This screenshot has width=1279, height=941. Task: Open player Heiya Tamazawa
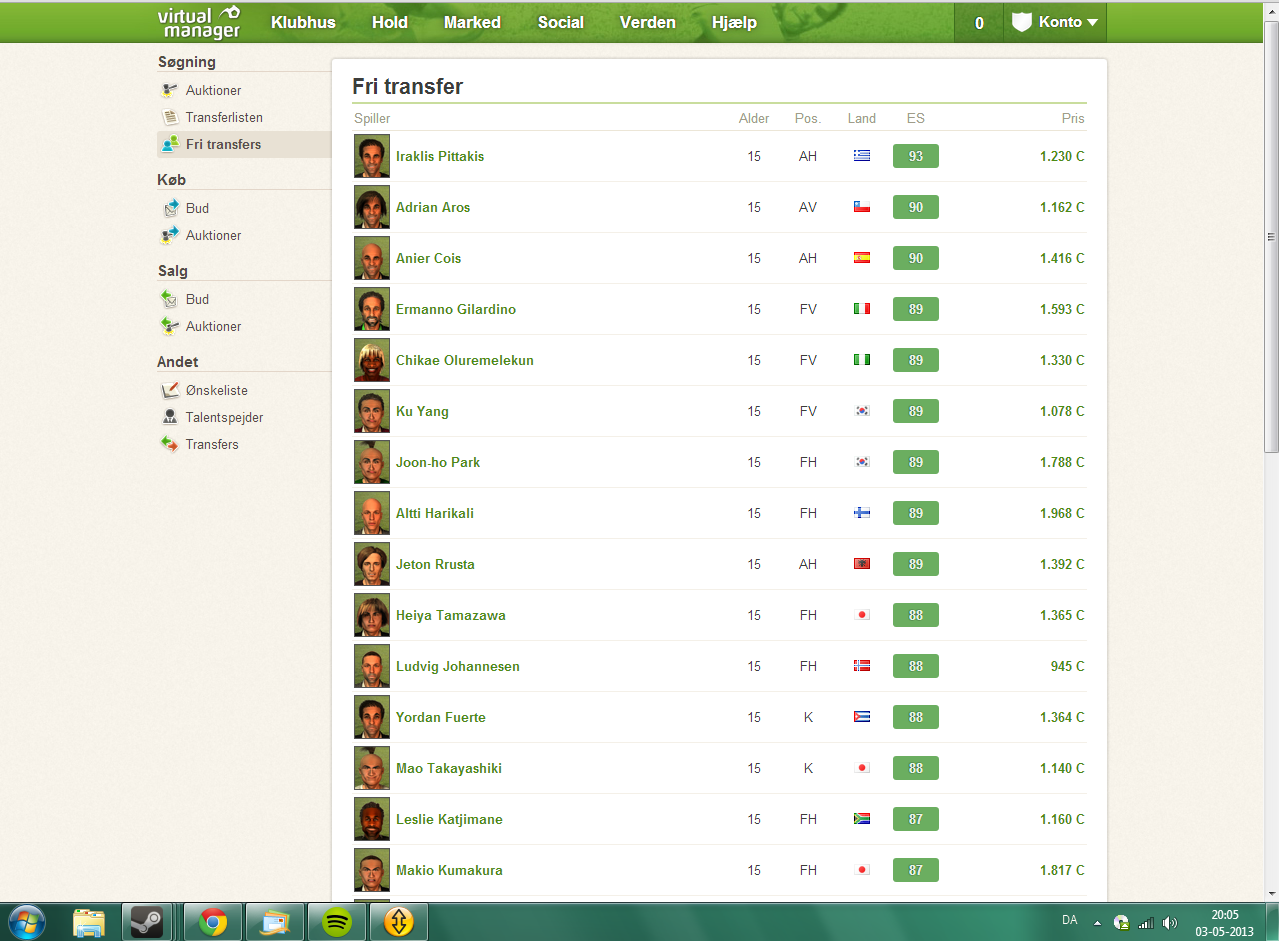click(451, 615)
